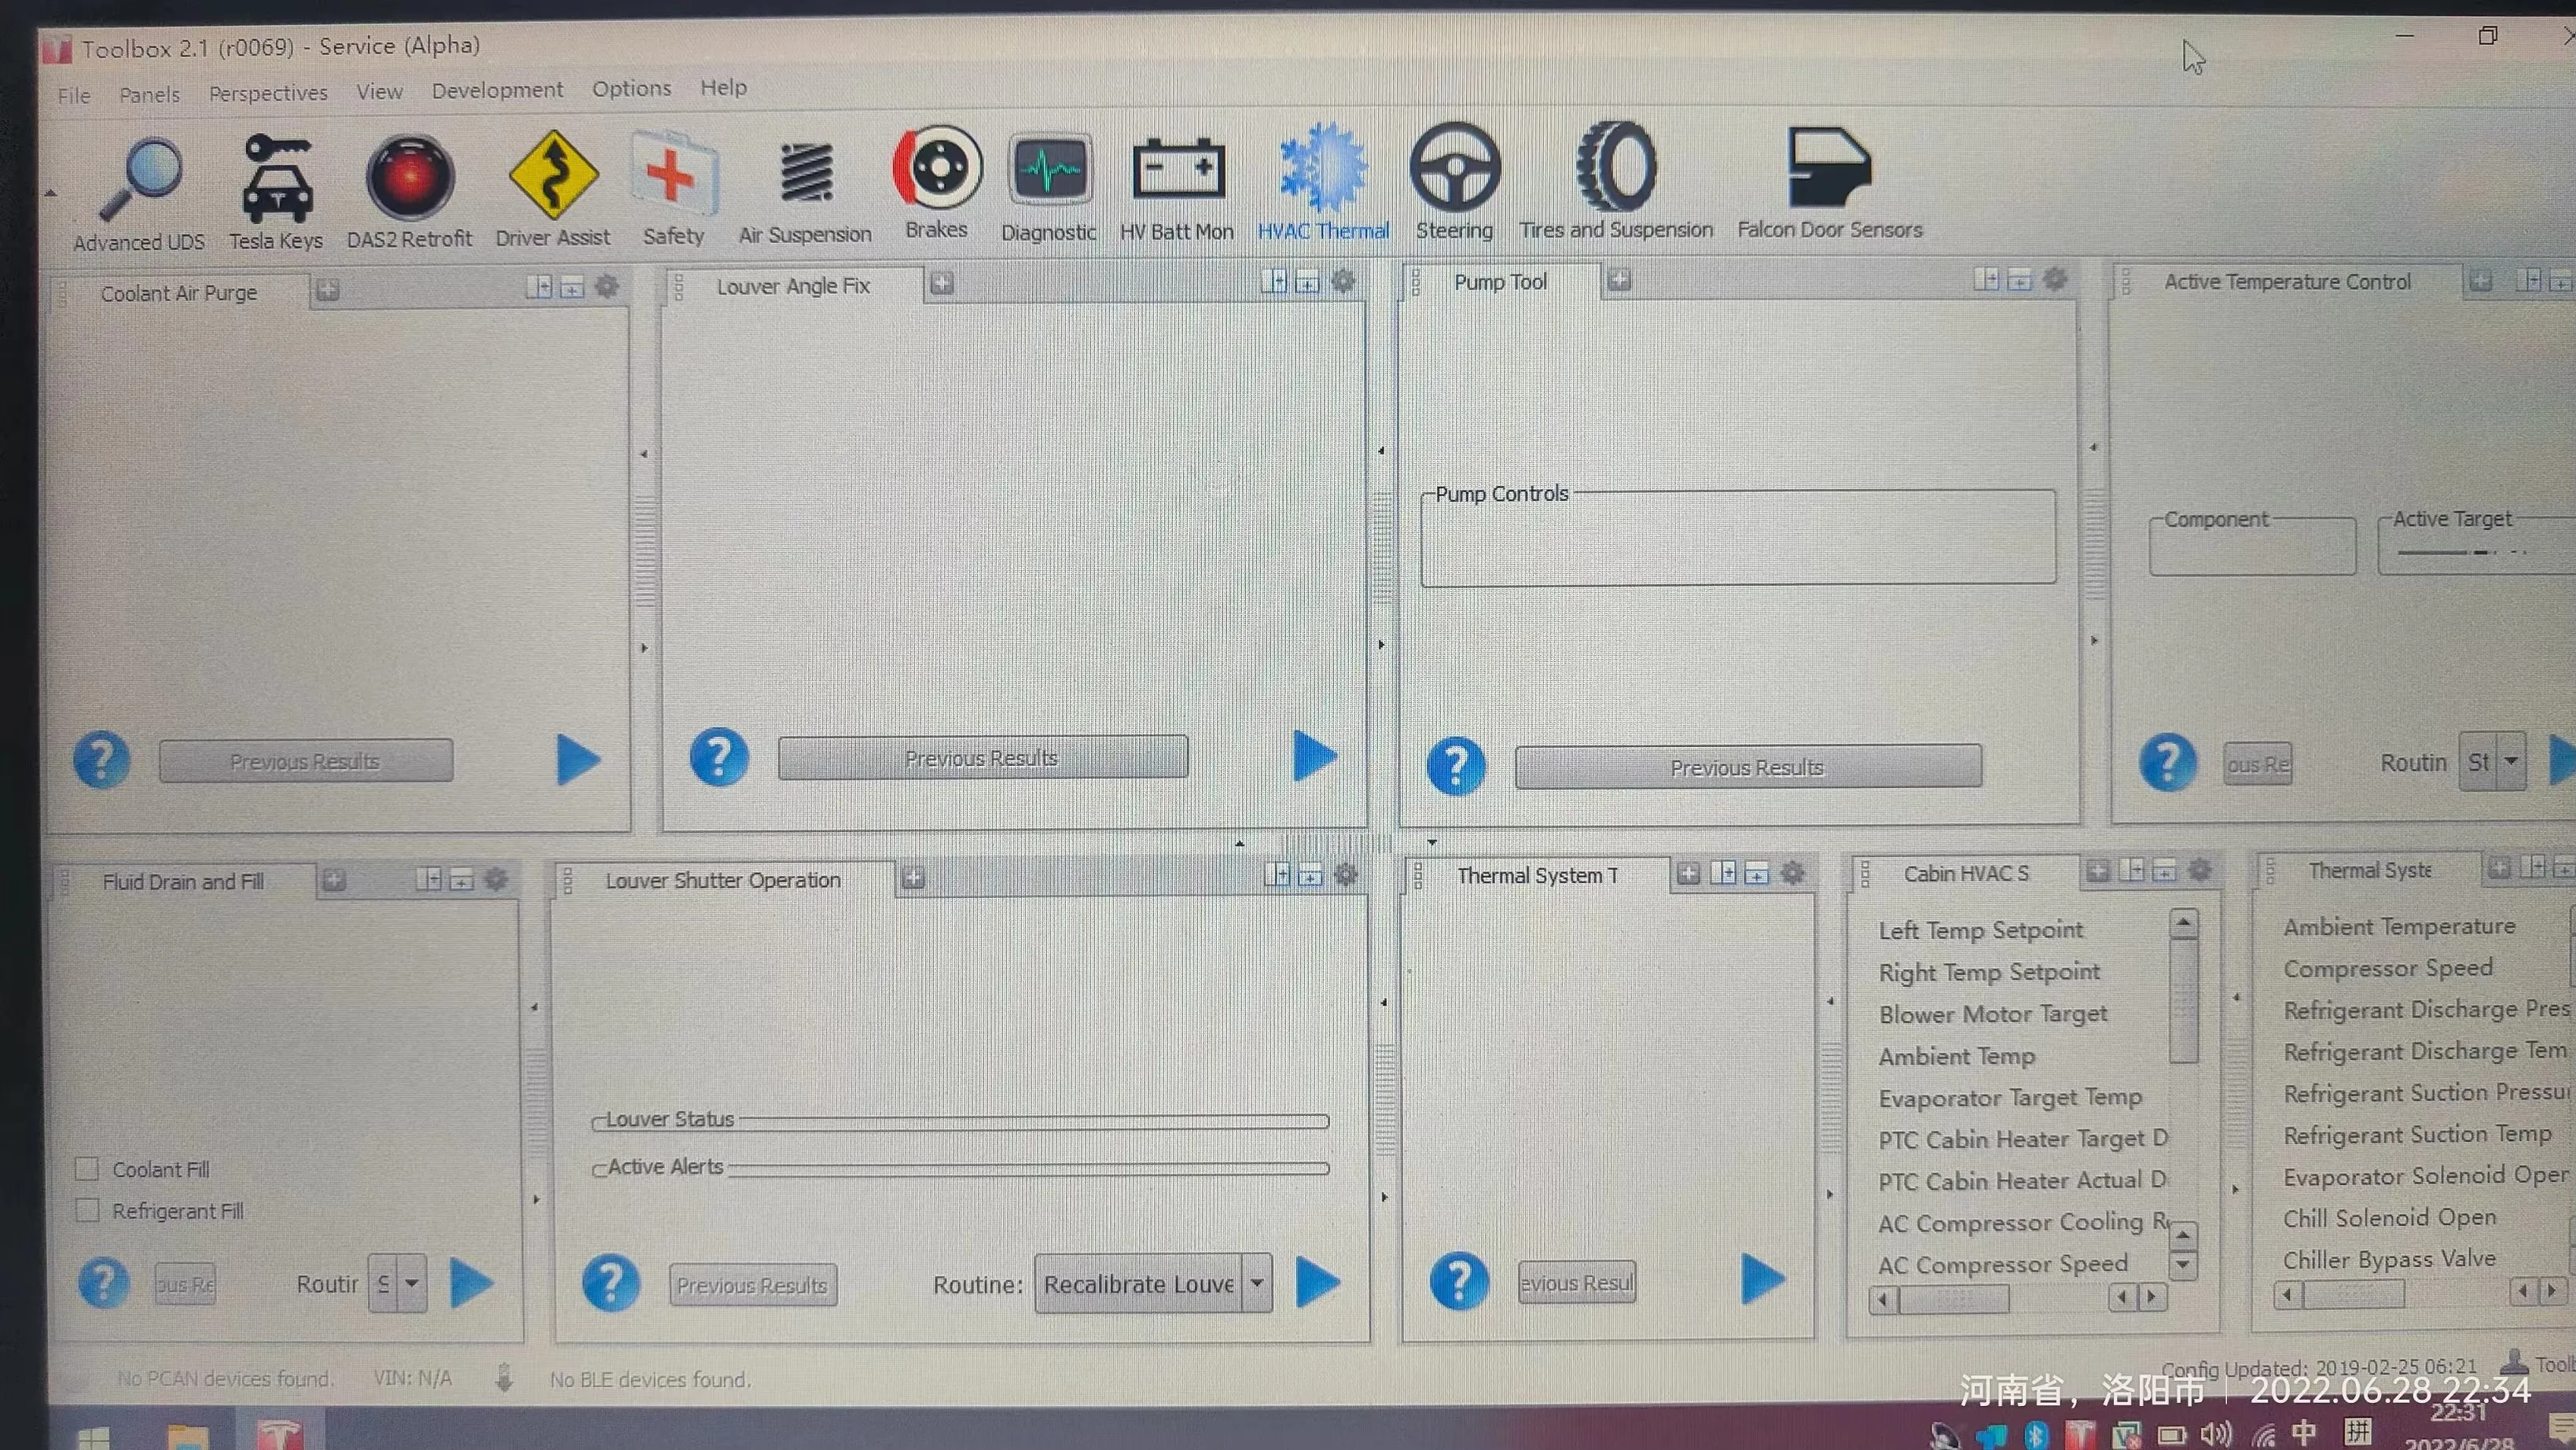Open the View menu
The height and width of the screenshot is (1450, 2576).
click(379, 91)
